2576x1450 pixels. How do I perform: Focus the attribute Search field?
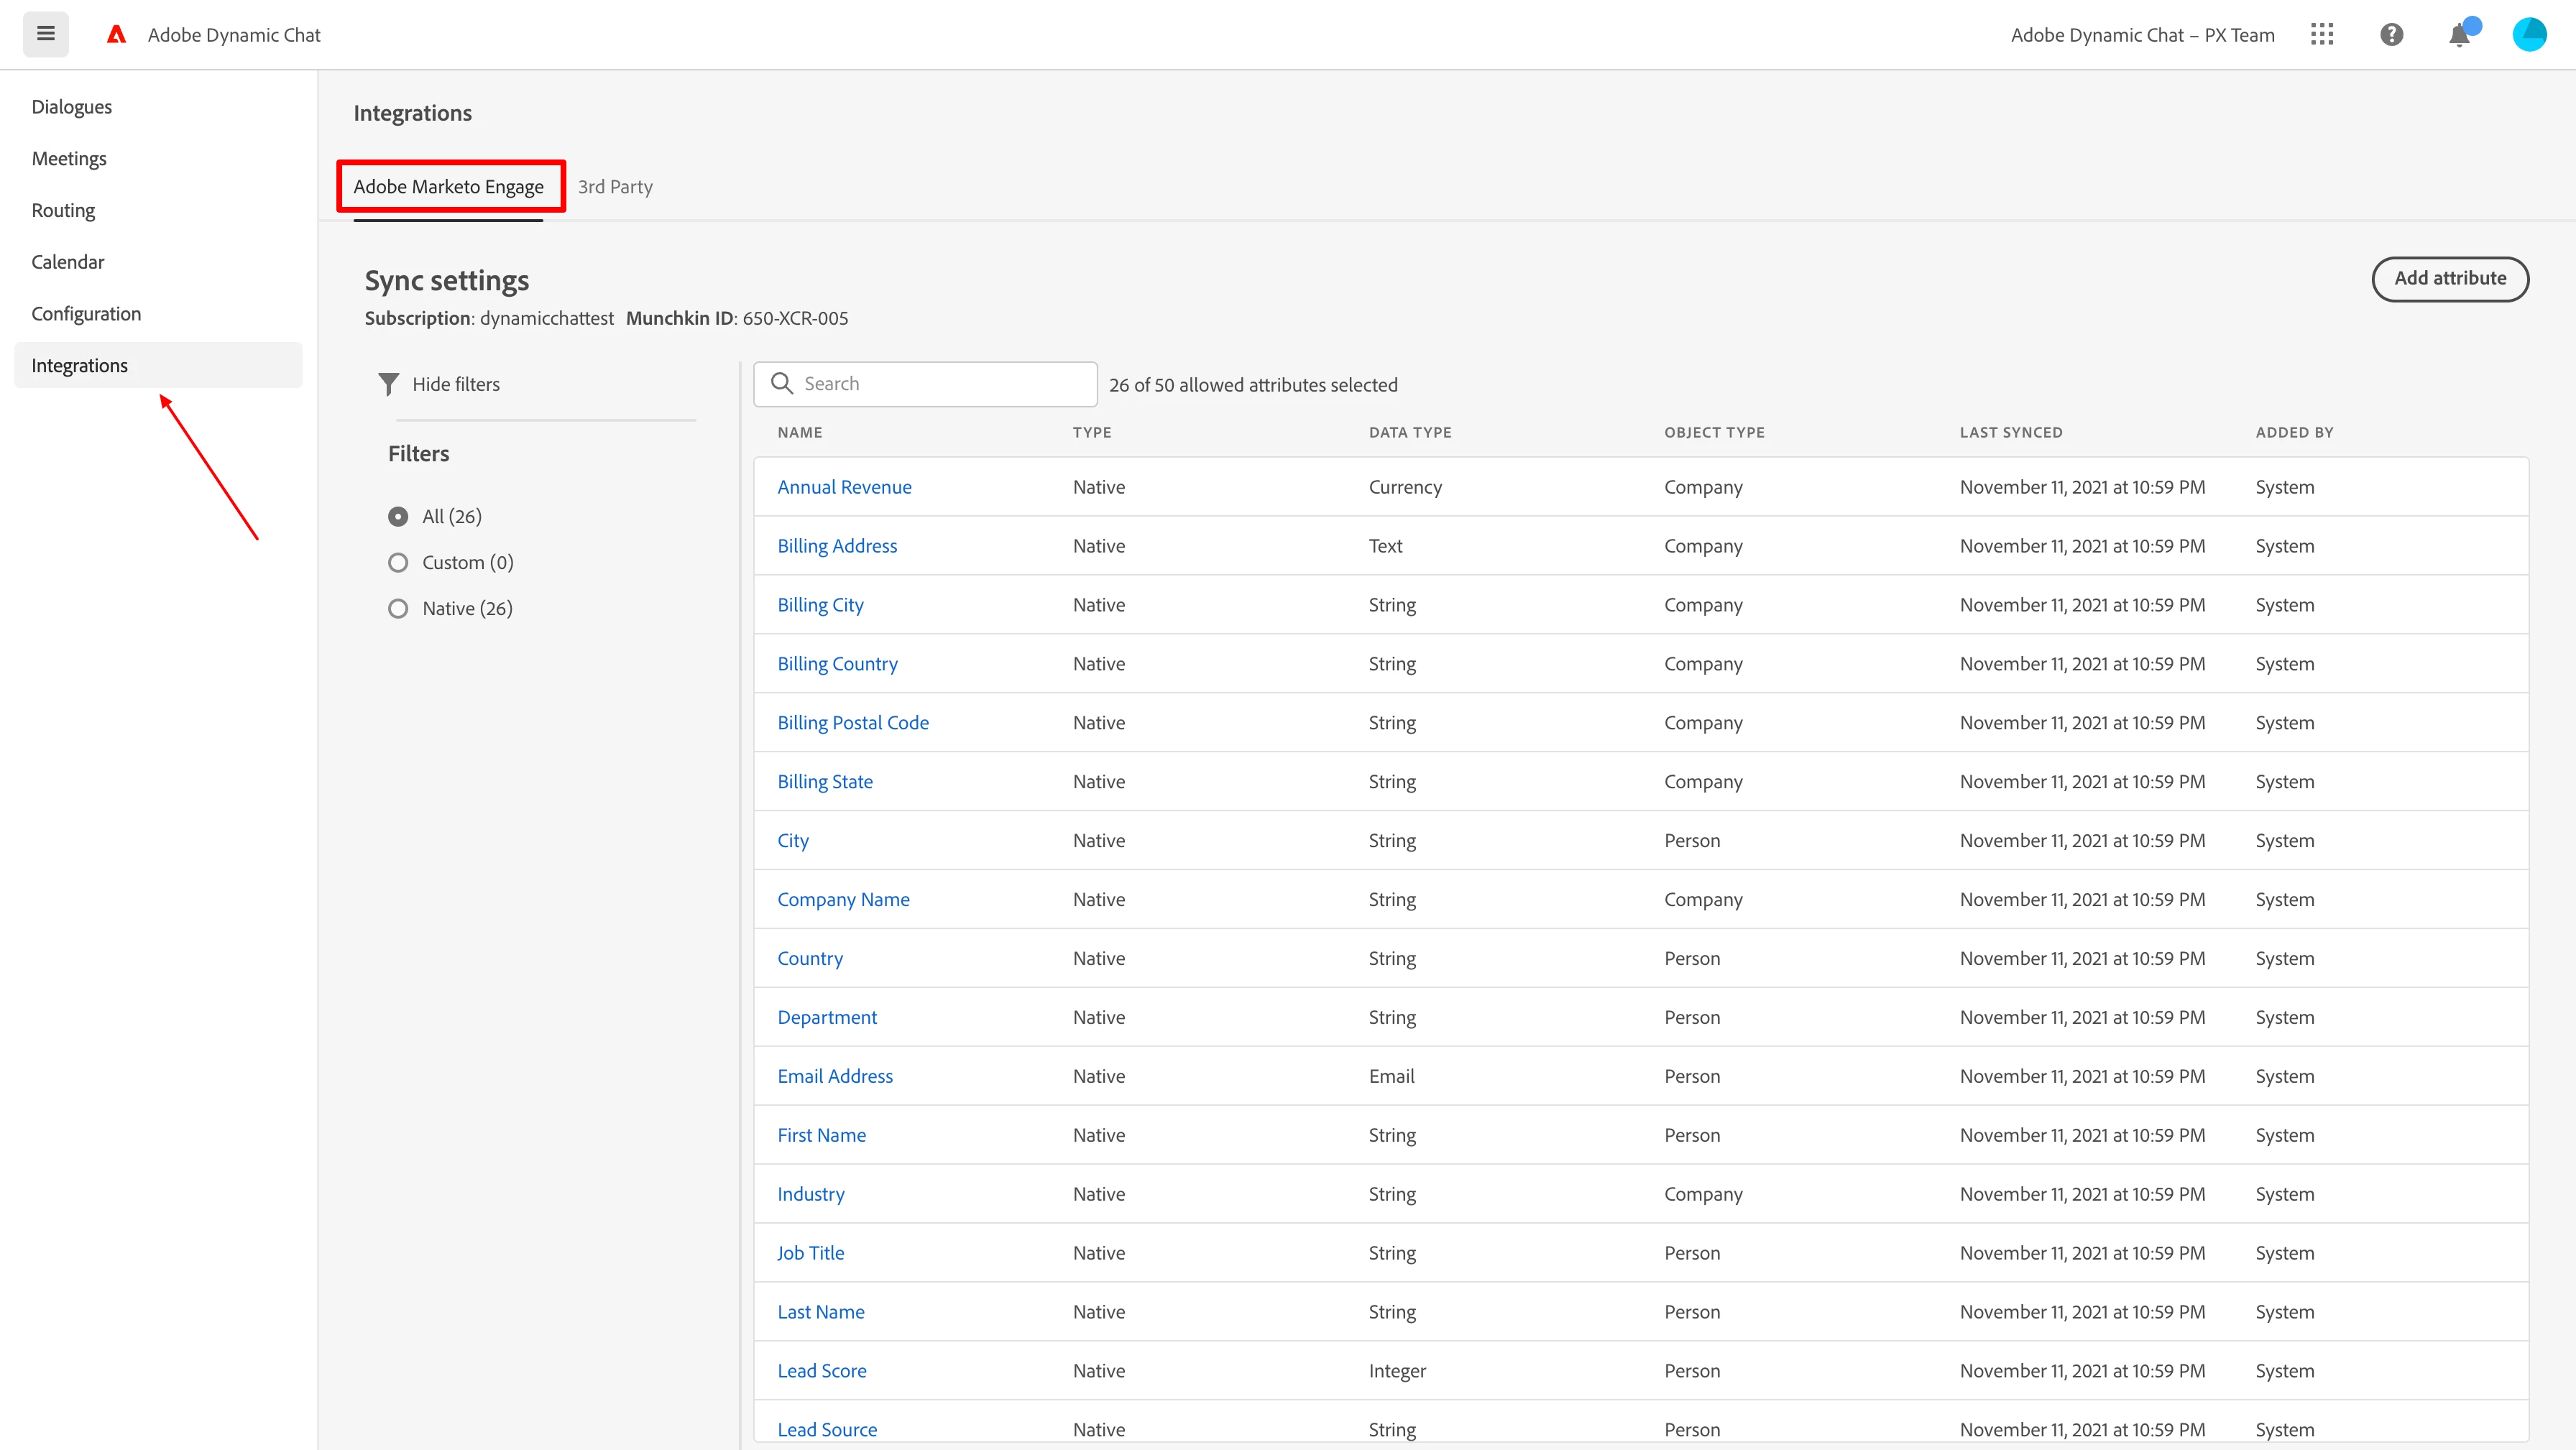(940, 384)
